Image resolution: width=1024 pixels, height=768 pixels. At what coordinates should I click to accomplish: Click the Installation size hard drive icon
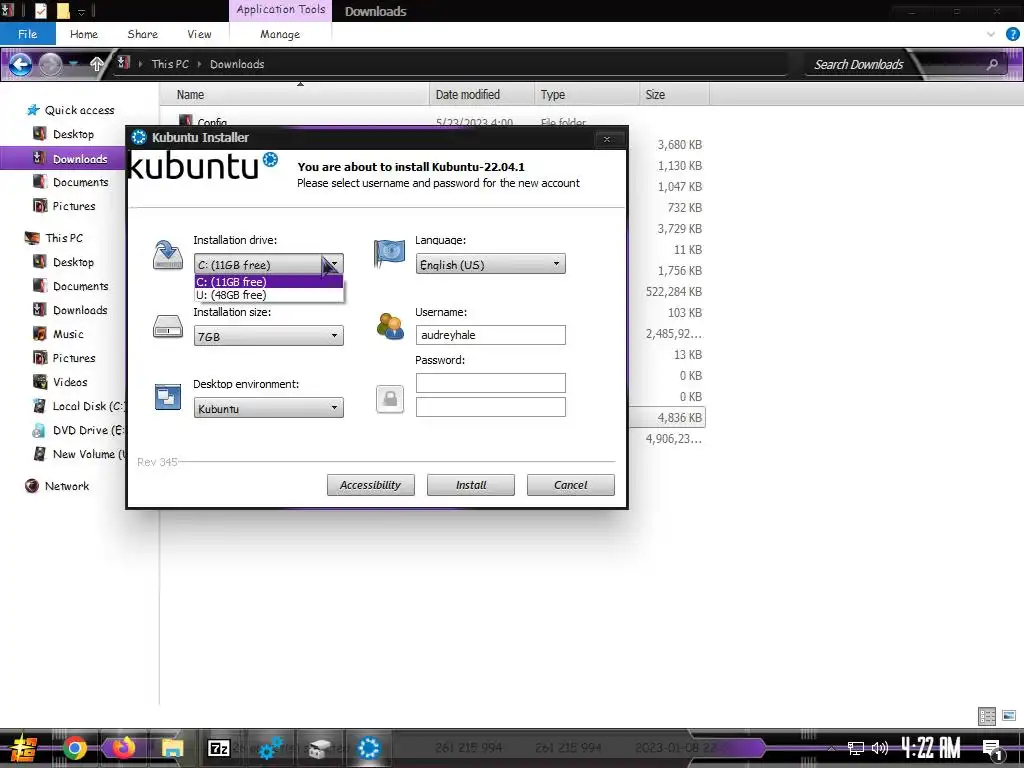(168, 327)
